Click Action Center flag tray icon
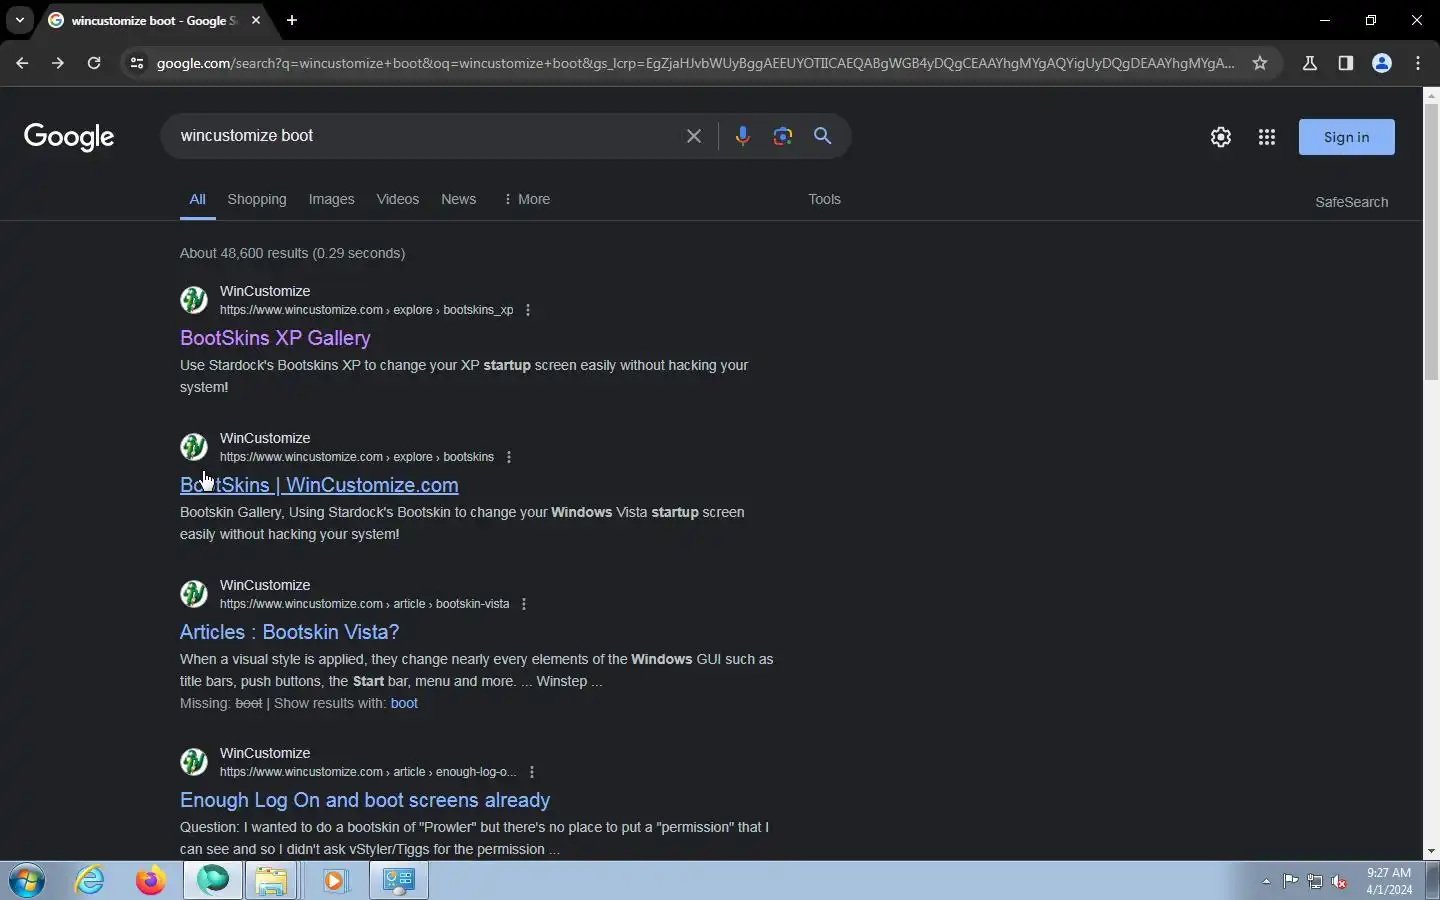 [1291, 881]
